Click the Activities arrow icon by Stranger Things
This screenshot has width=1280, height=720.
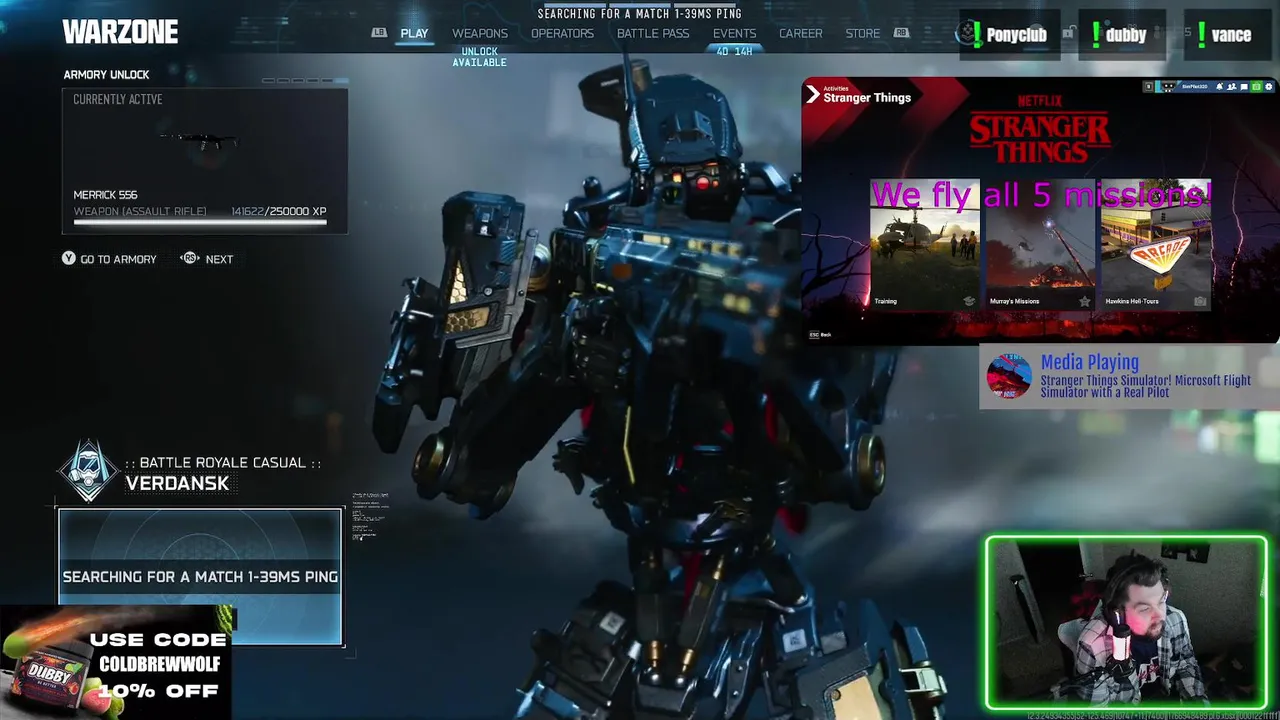pos(812,95)
